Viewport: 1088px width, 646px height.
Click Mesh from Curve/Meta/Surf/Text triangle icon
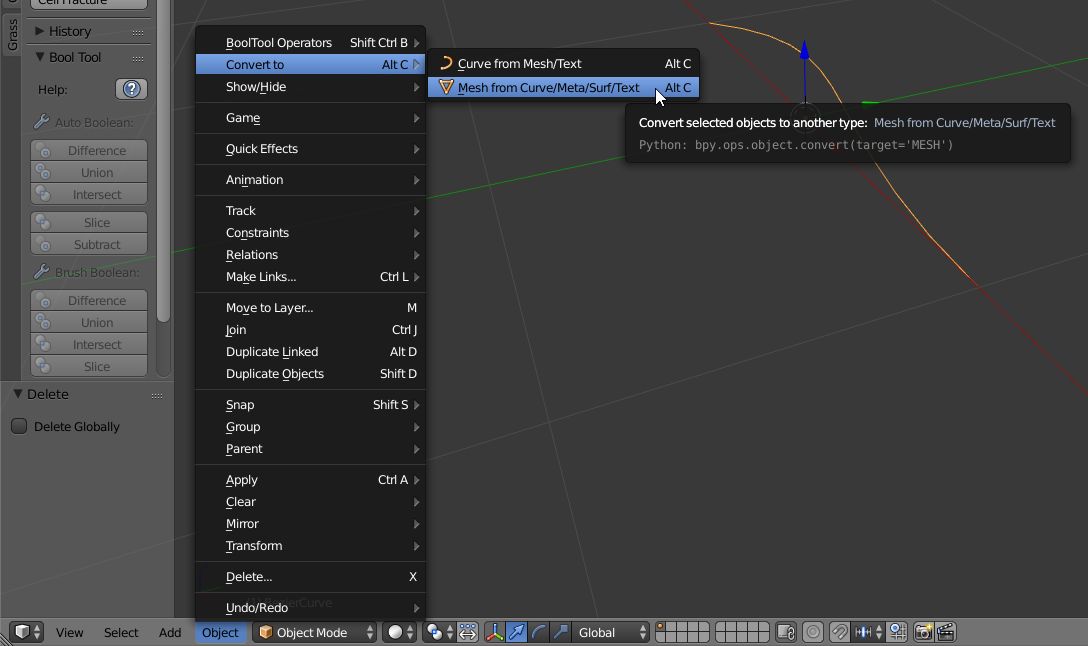(446, 87)
